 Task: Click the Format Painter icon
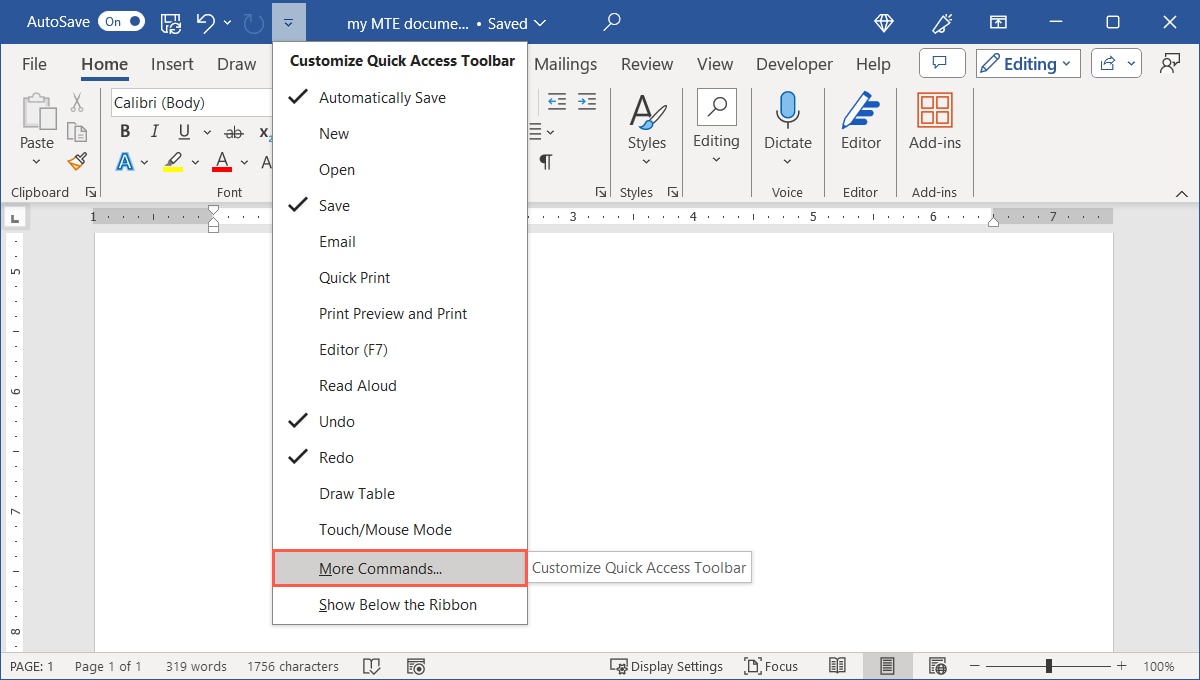[x=78, y=162]
